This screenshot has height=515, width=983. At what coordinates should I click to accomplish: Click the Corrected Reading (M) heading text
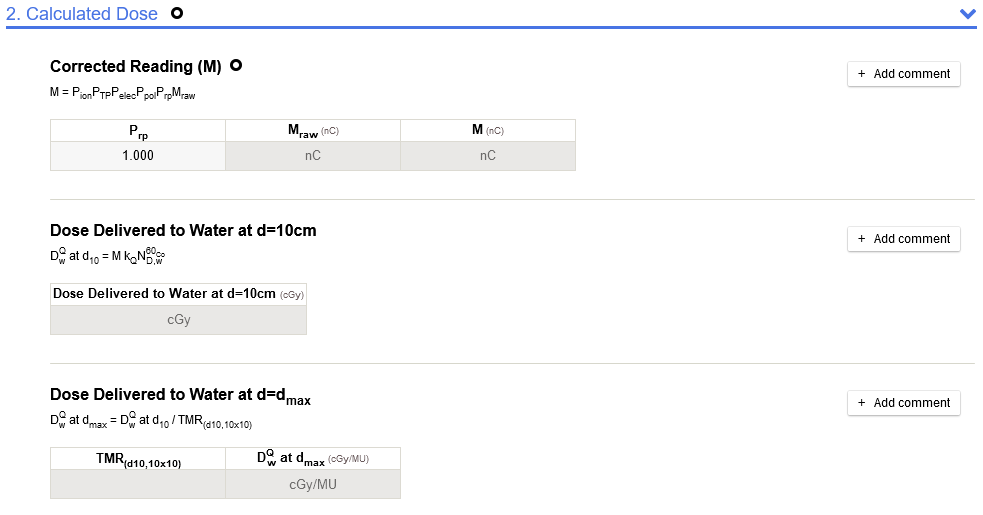click(x=135, y=67)
